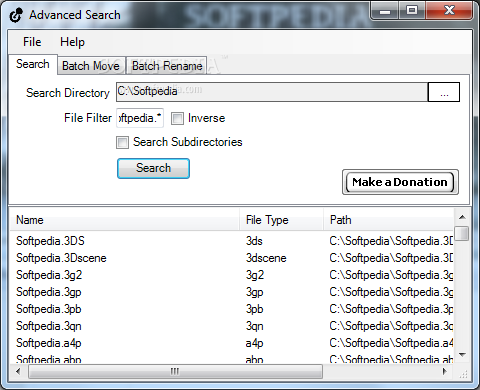Viewport: 480px width, 390px height.
Task: Click the Search button
Action: click(x=153, y=168)
